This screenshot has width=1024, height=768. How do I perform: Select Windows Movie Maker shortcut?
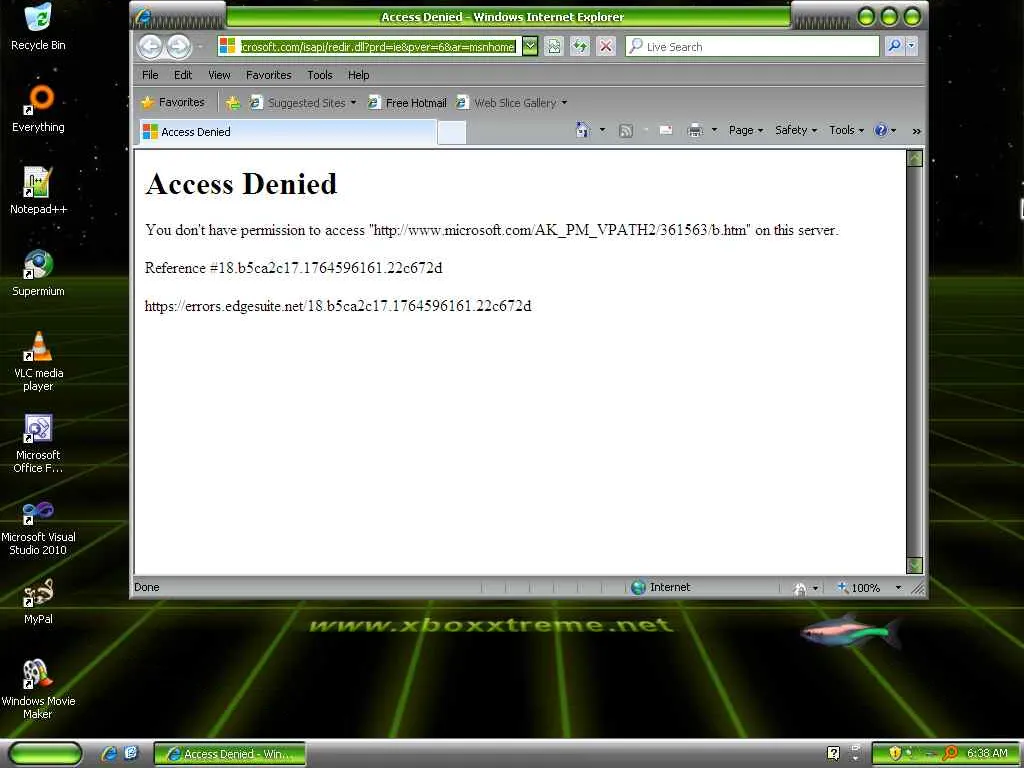click(x=38, y=689)
